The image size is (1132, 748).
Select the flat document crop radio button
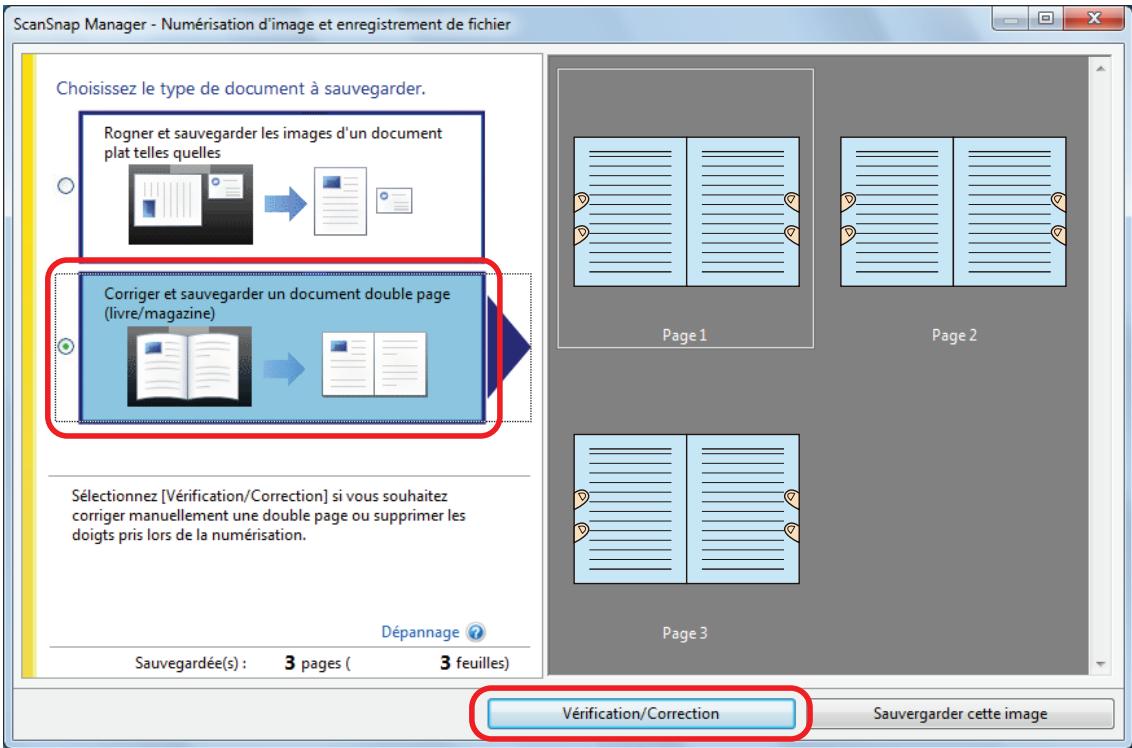click(x=66, y=186)
